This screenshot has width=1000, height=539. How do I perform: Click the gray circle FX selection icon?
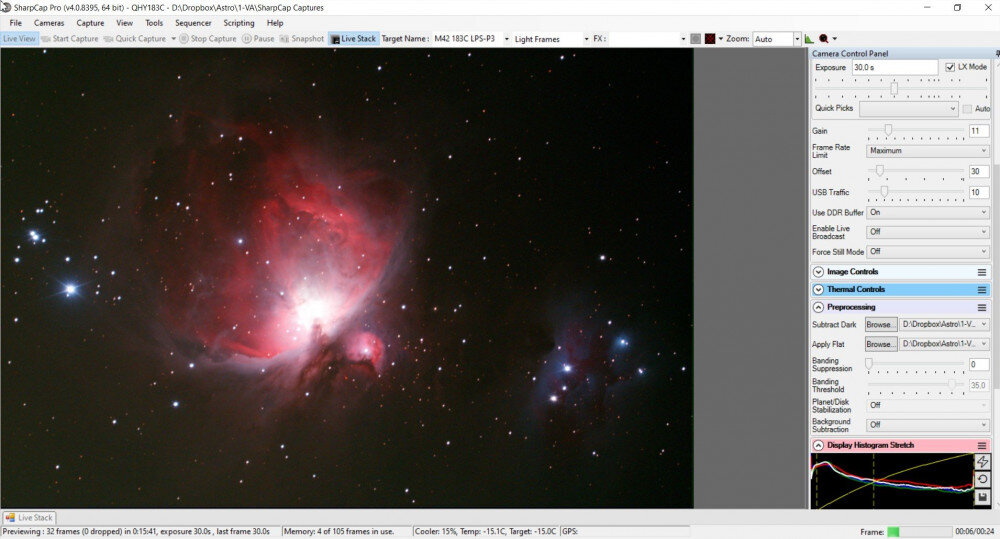[696, 39]
